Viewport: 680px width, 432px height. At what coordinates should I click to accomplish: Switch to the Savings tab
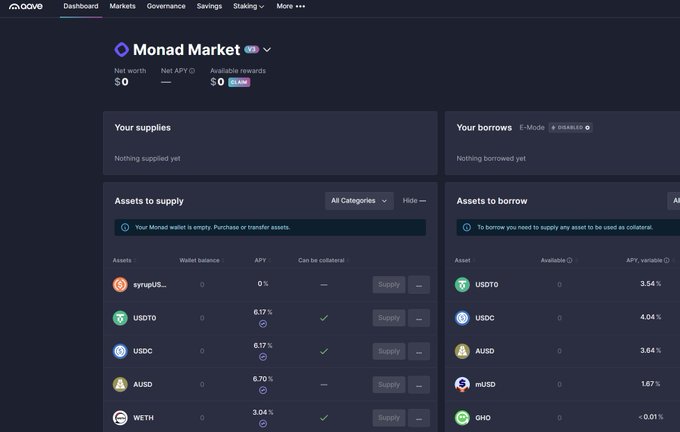[209, 6]
